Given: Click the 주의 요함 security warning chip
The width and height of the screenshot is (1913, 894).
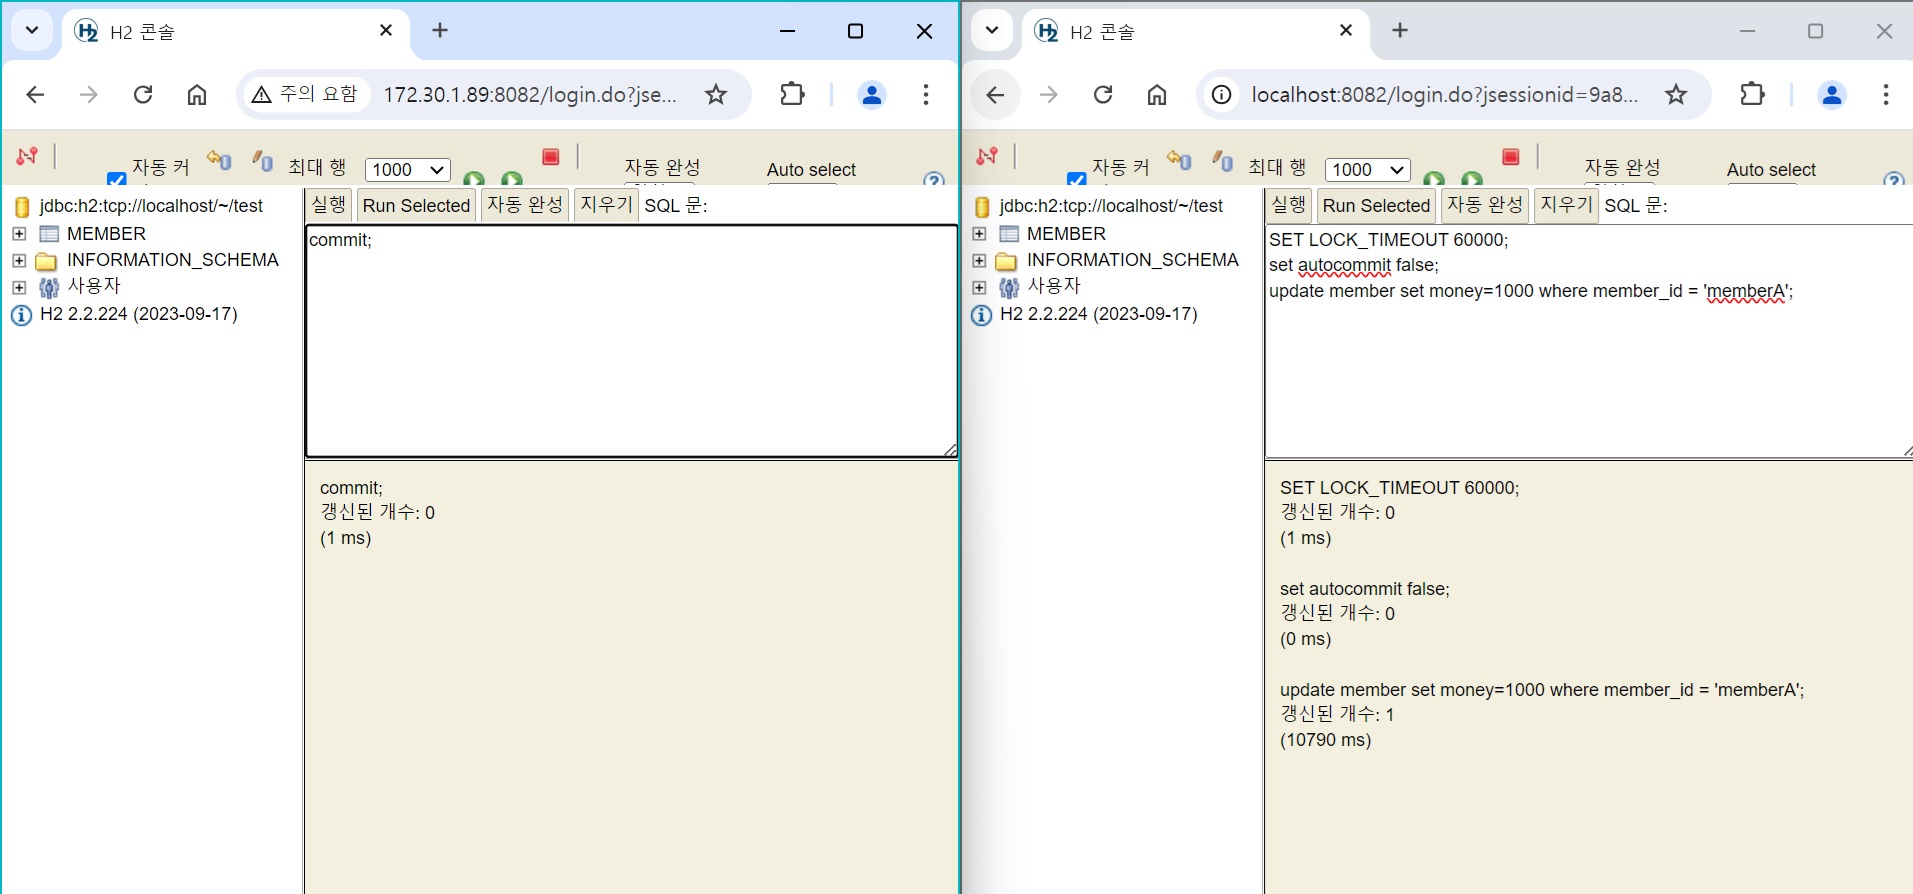Looking at the screenshot, I should pyautogui.click(x=305, y=94).
